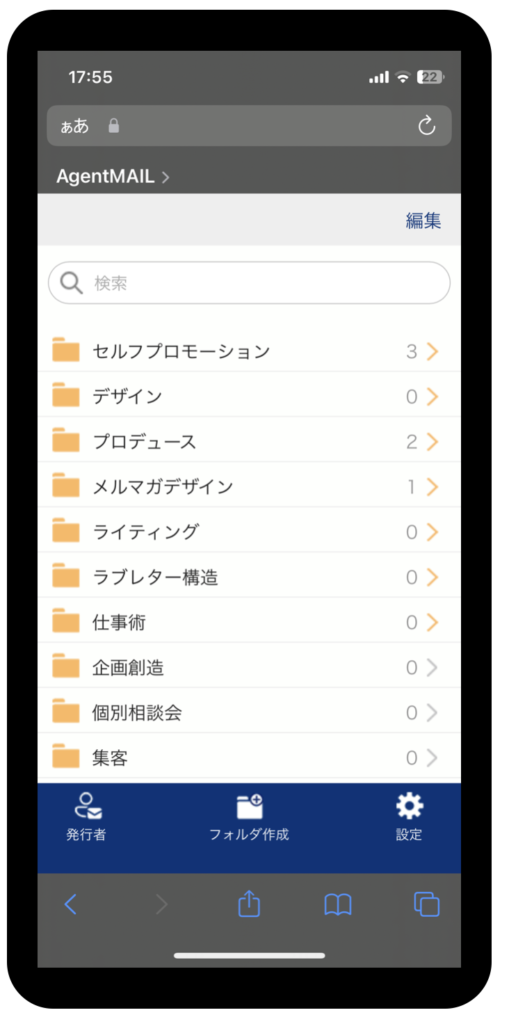The width and height of the screenshot is (509, 1024).
Task: Click count 2 on プロデュース row
Action: [x=411, y=441]
